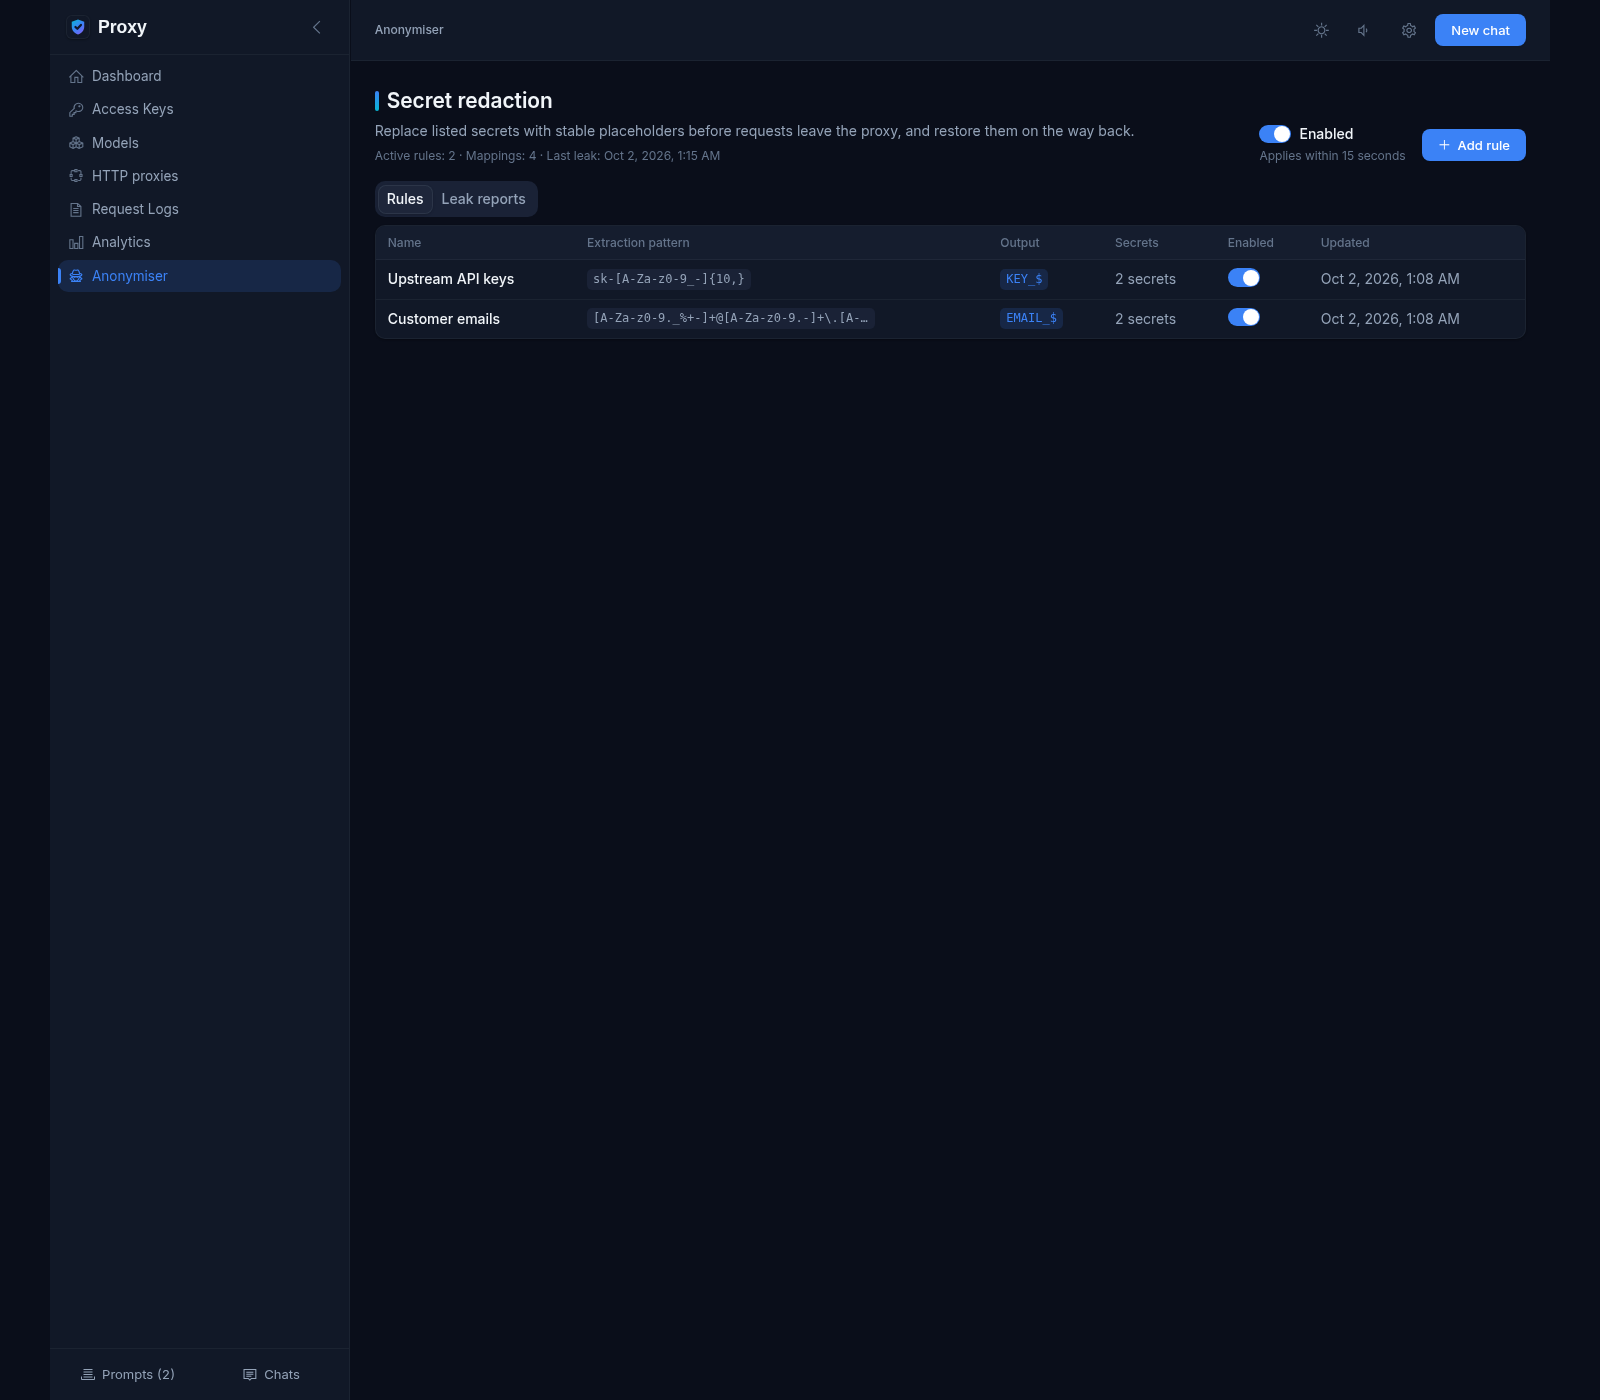Disable the Upstream API keys rule toggle

(x=1244, y=278)
